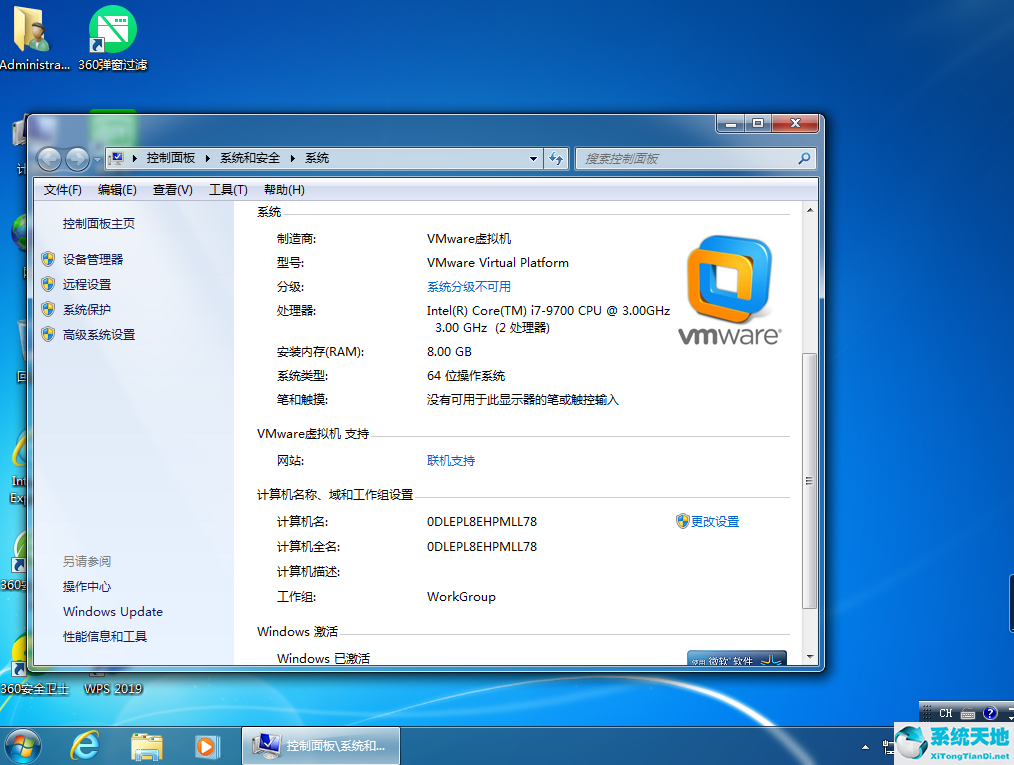The width and height of the screenshot is (1014, 765).
Task: Click the shield icon next to 系统保护
Action: pyautogui.click(x=49, y=309)
